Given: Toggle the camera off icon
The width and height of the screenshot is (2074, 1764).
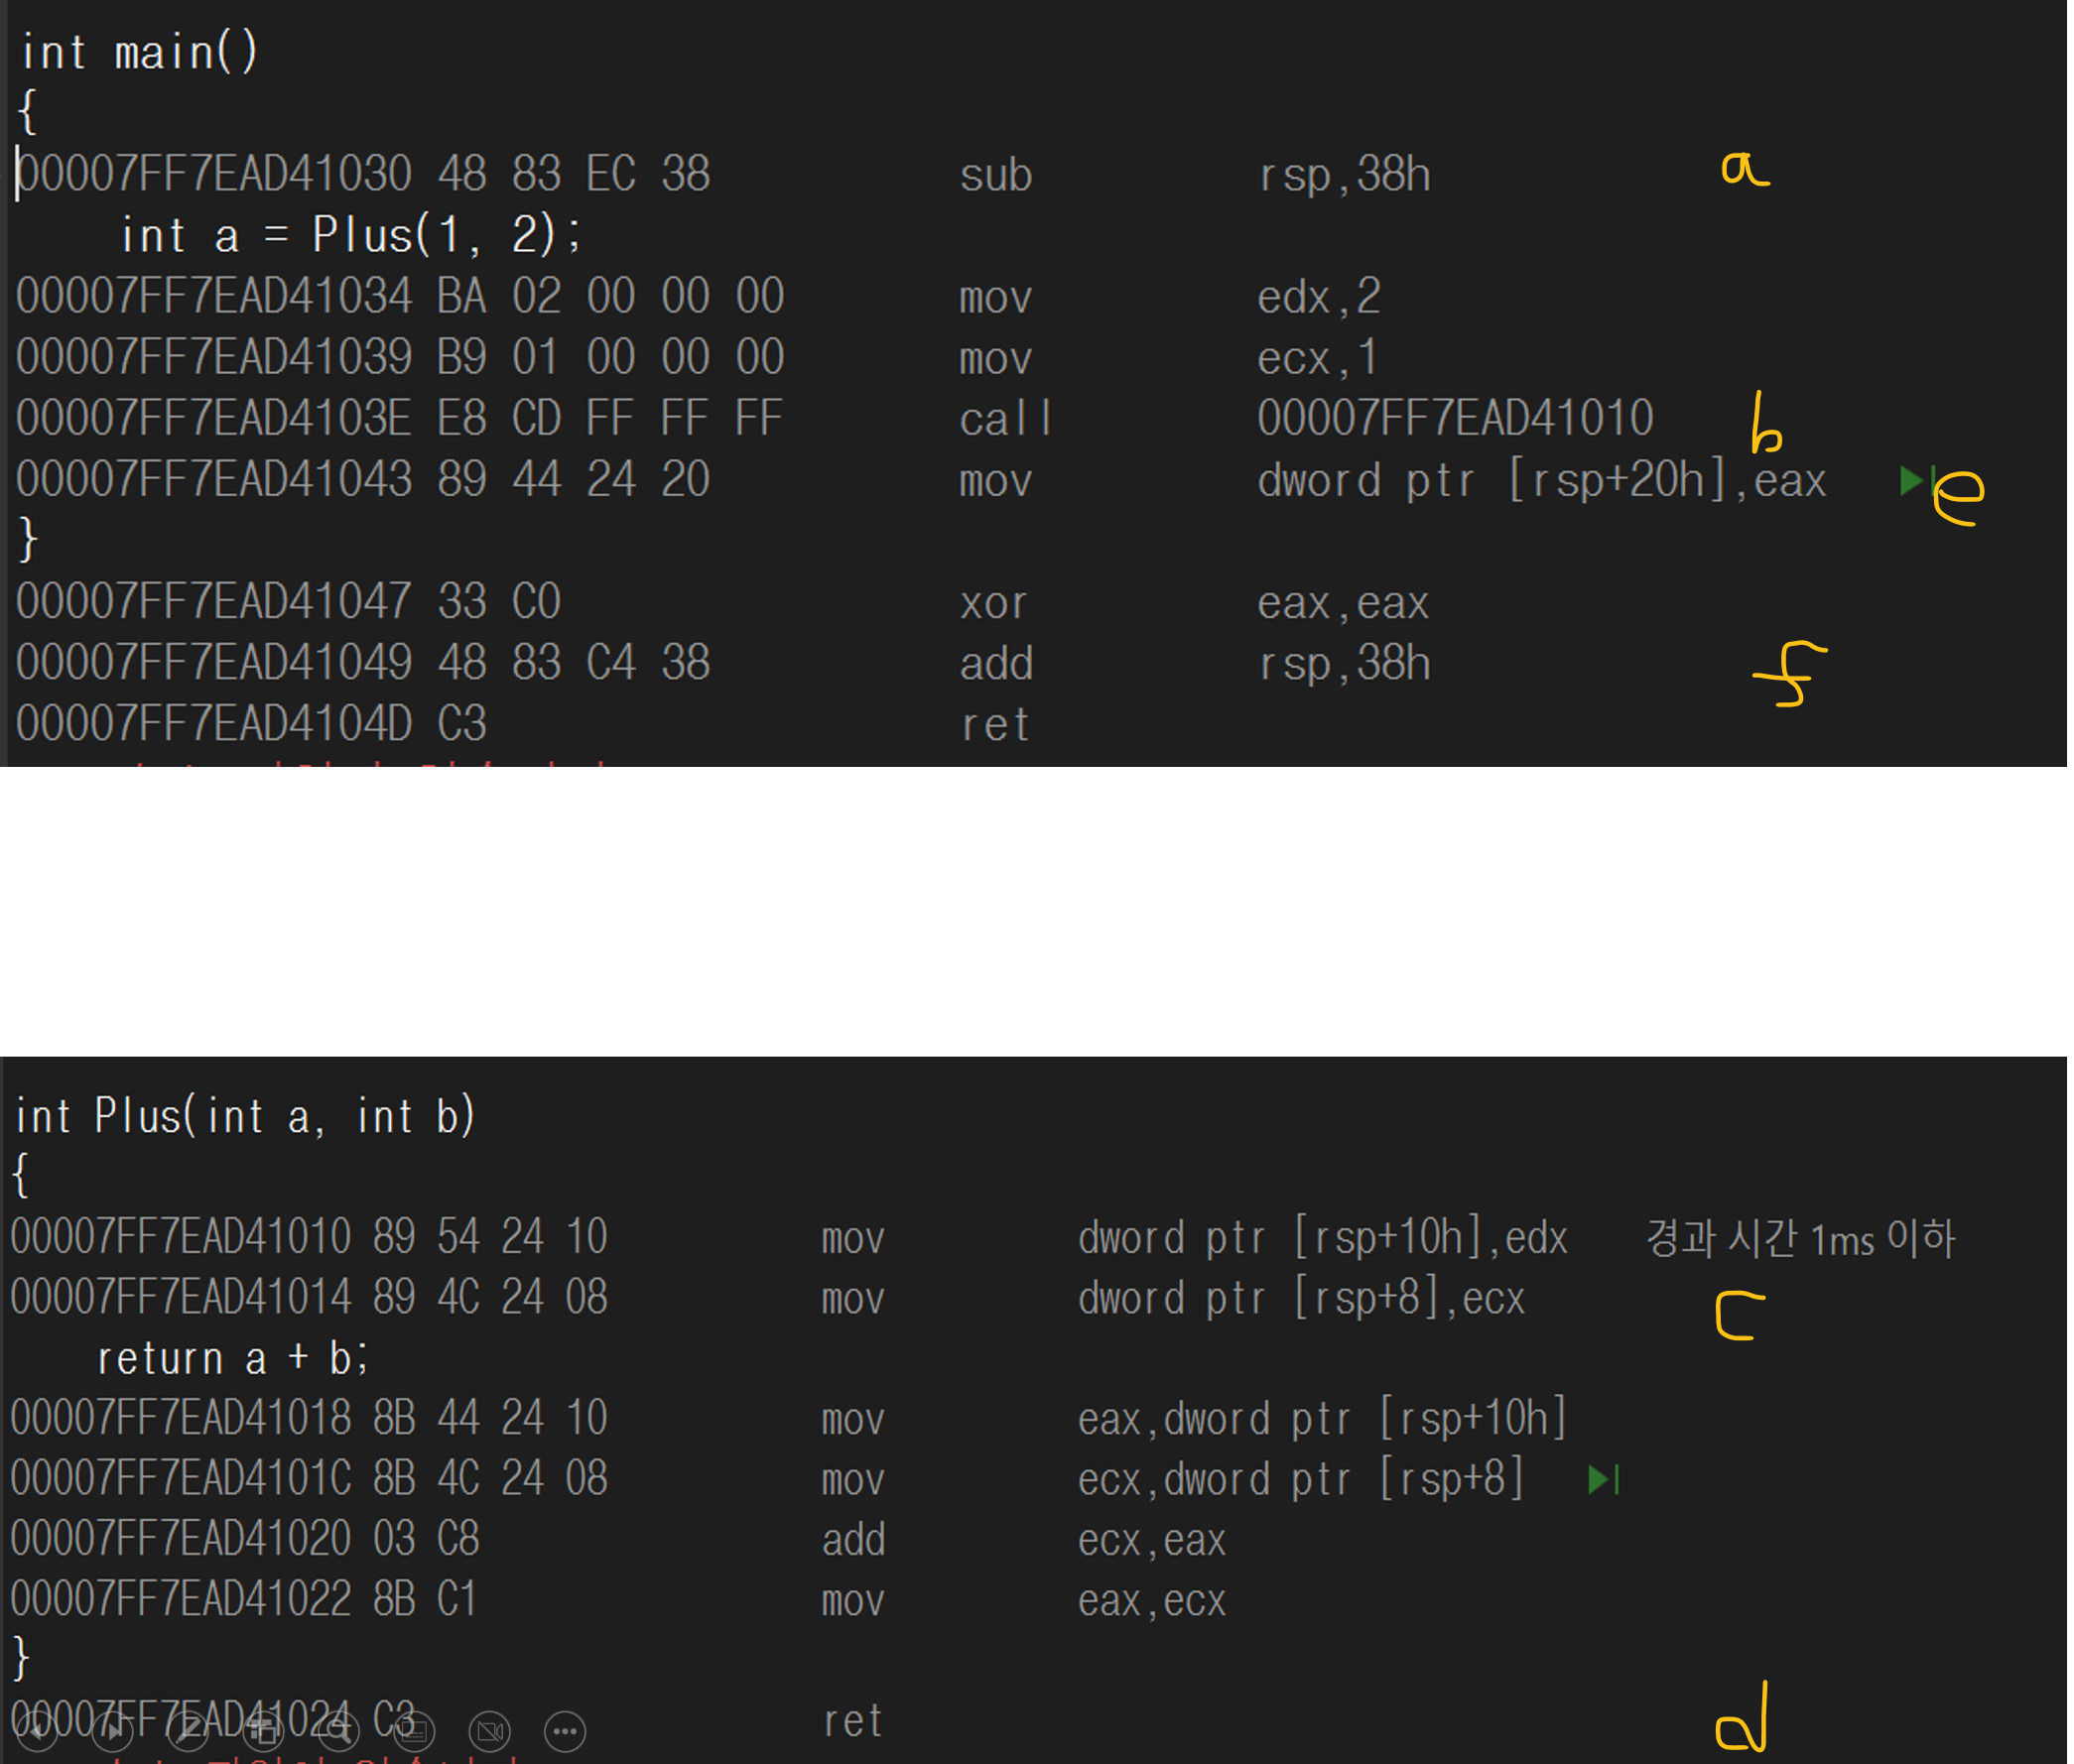Looking at the screenshot, I should click(x=490, y=1731).
